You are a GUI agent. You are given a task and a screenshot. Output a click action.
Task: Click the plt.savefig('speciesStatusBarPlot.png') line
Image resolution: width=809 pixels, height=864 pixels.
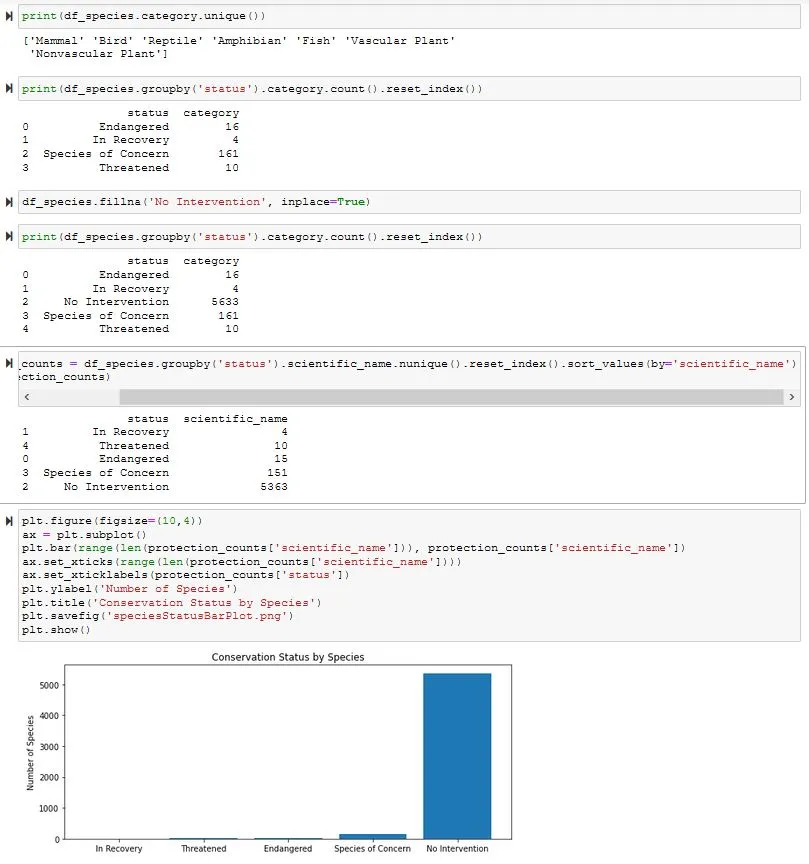coord(158,615)
